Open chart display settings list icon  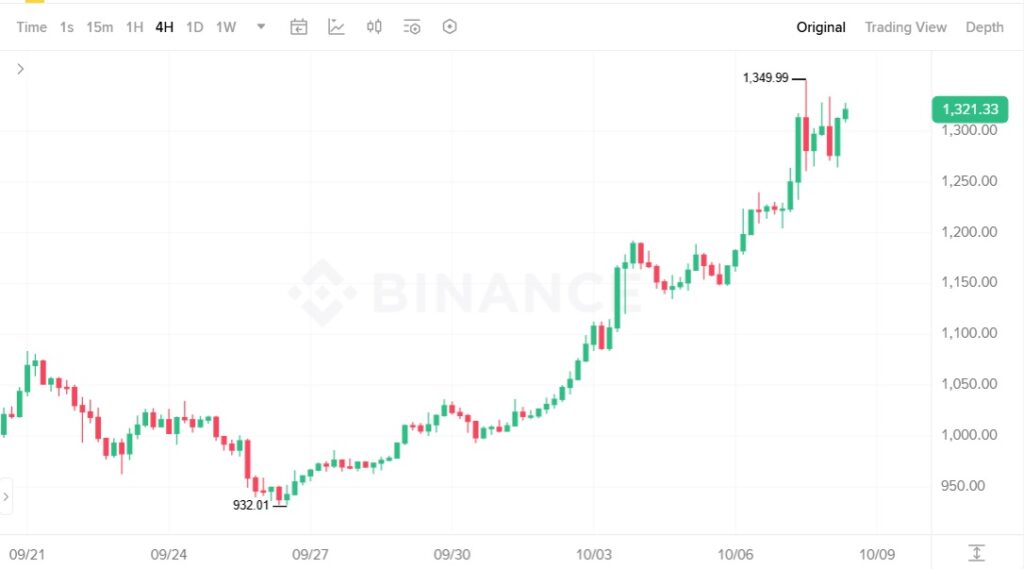coord(412,27)
